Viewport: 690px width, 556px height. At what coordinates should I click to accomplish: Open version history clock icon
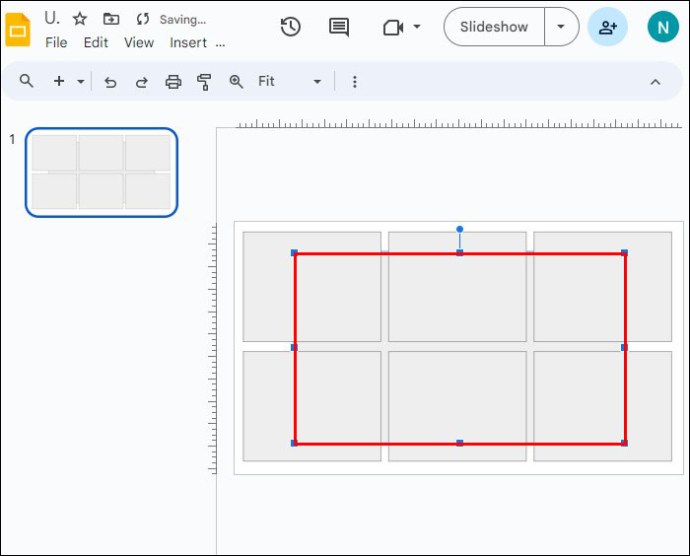pyautogui.click(x=290, y=27)
